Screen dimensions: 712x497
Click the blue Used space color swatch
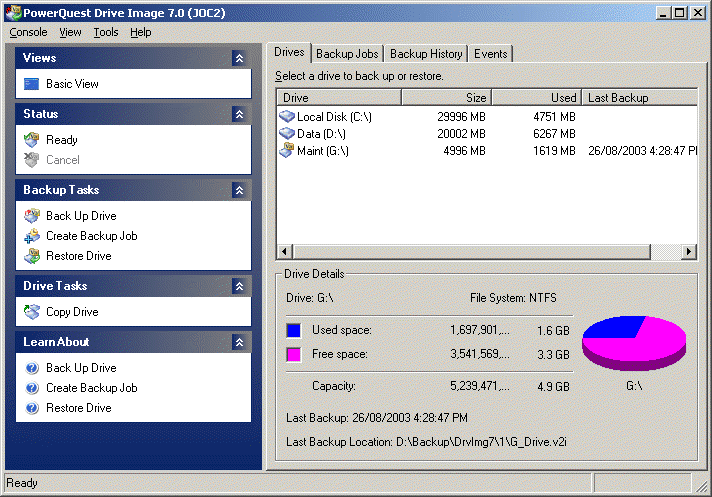pos(293,330)
